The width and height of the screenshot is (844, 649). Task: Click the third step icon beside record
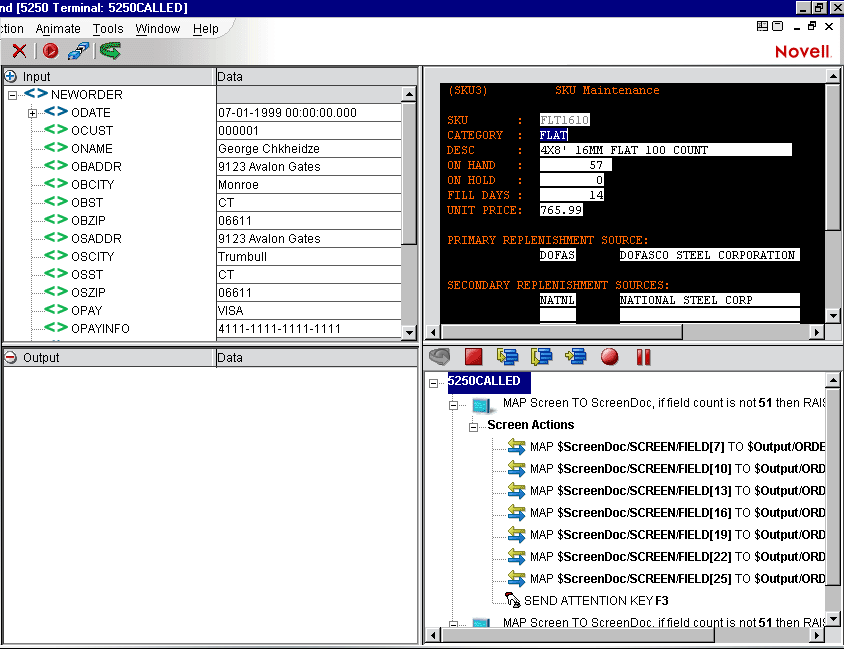click(576, 357)
